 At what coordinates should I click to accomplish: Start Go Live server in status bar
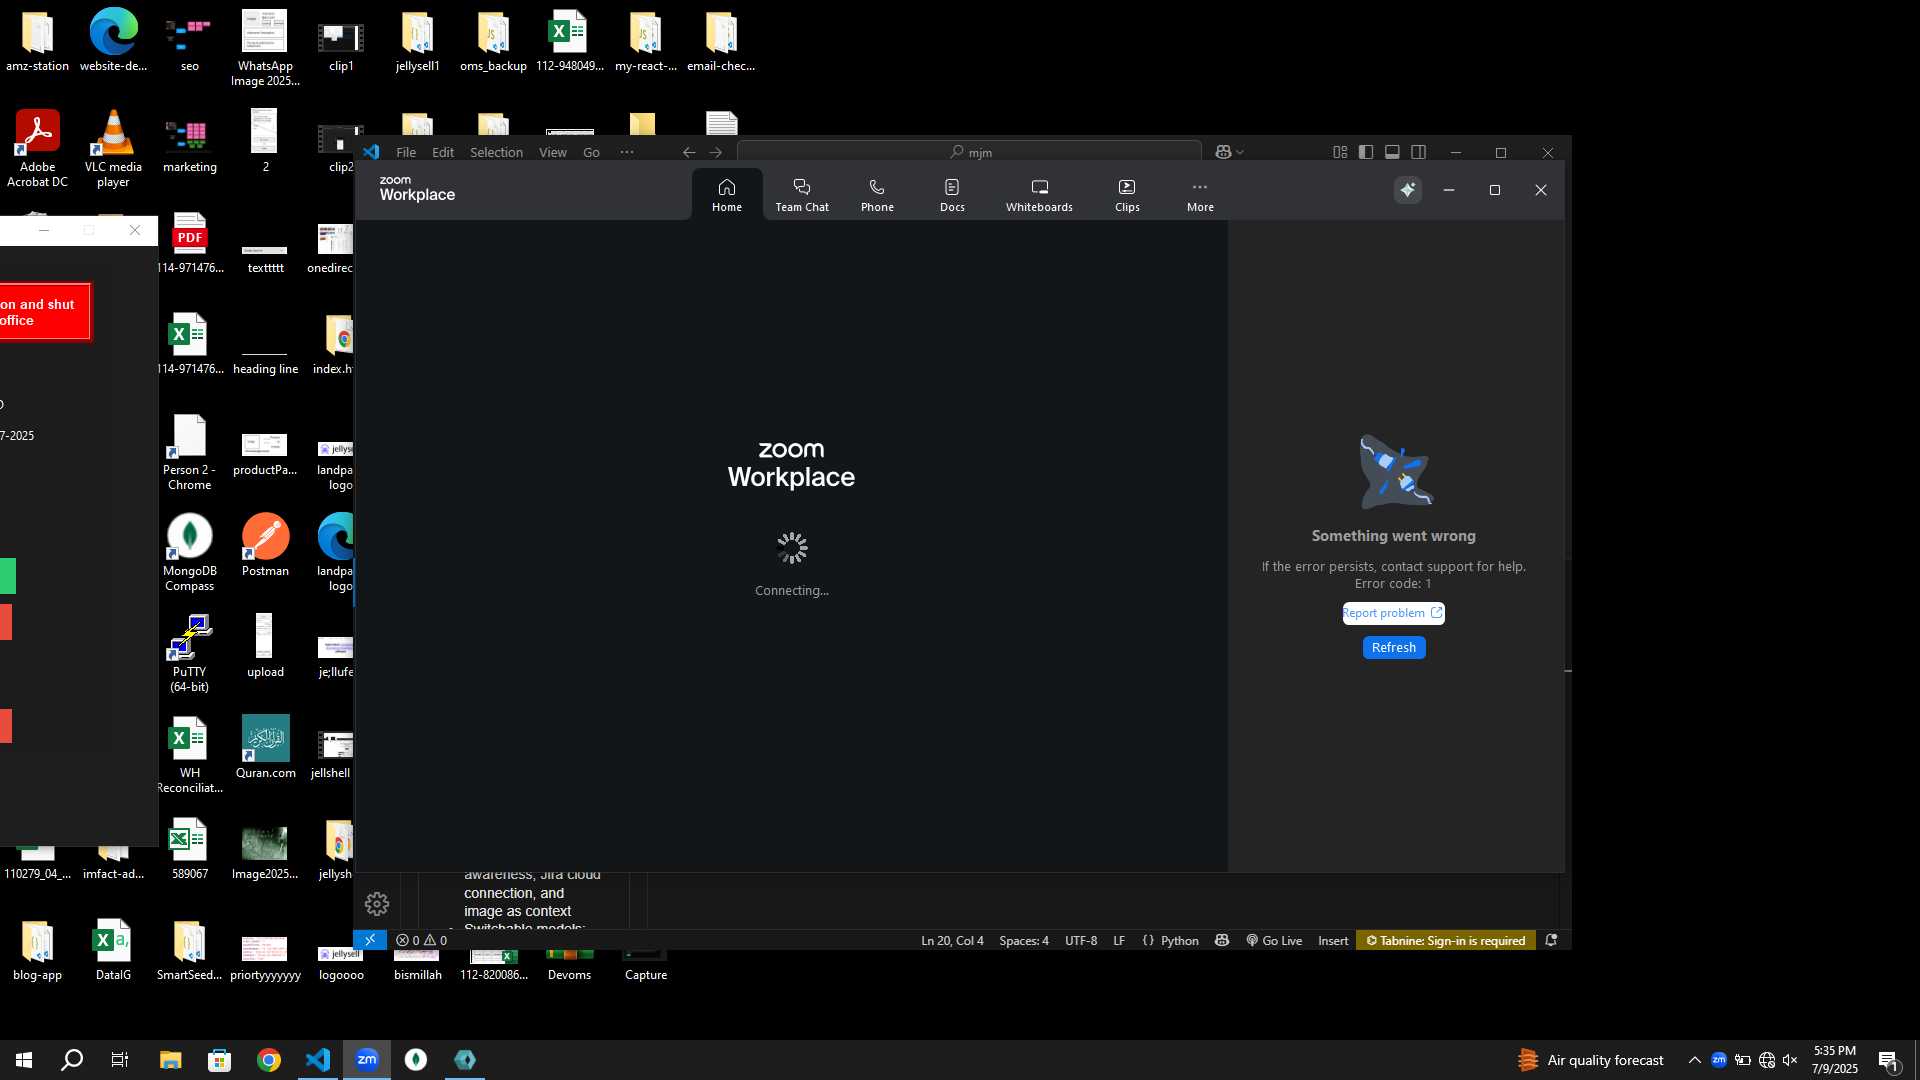coord(1274,940)
